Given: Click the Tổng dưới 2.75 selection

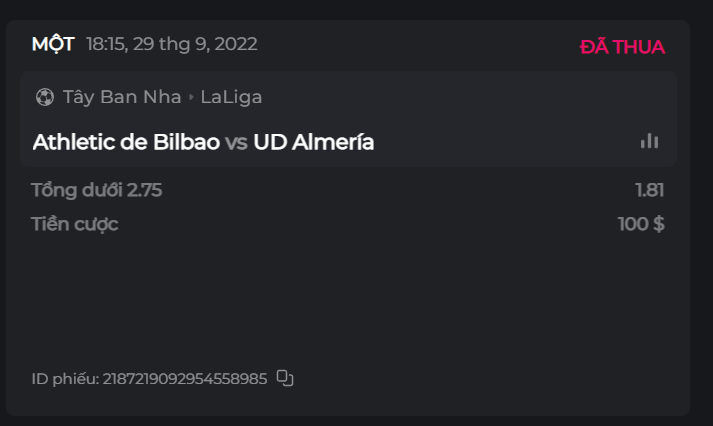Looking at the screenshot, I should (x=96, y=190).
